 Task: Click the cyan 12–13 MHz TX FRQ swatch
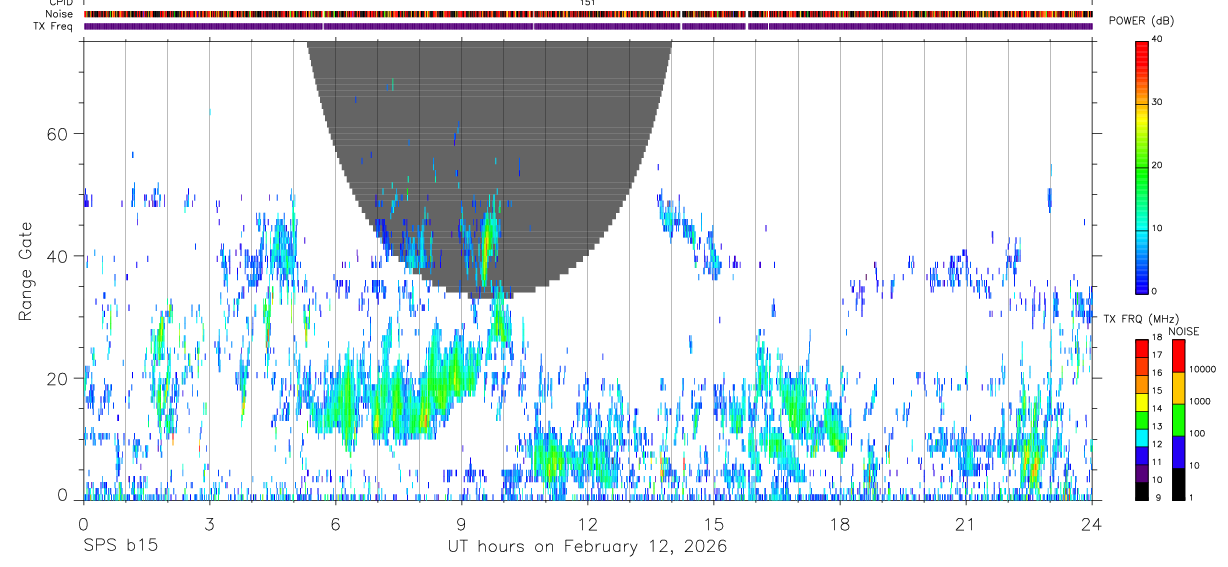point(1141,438)
